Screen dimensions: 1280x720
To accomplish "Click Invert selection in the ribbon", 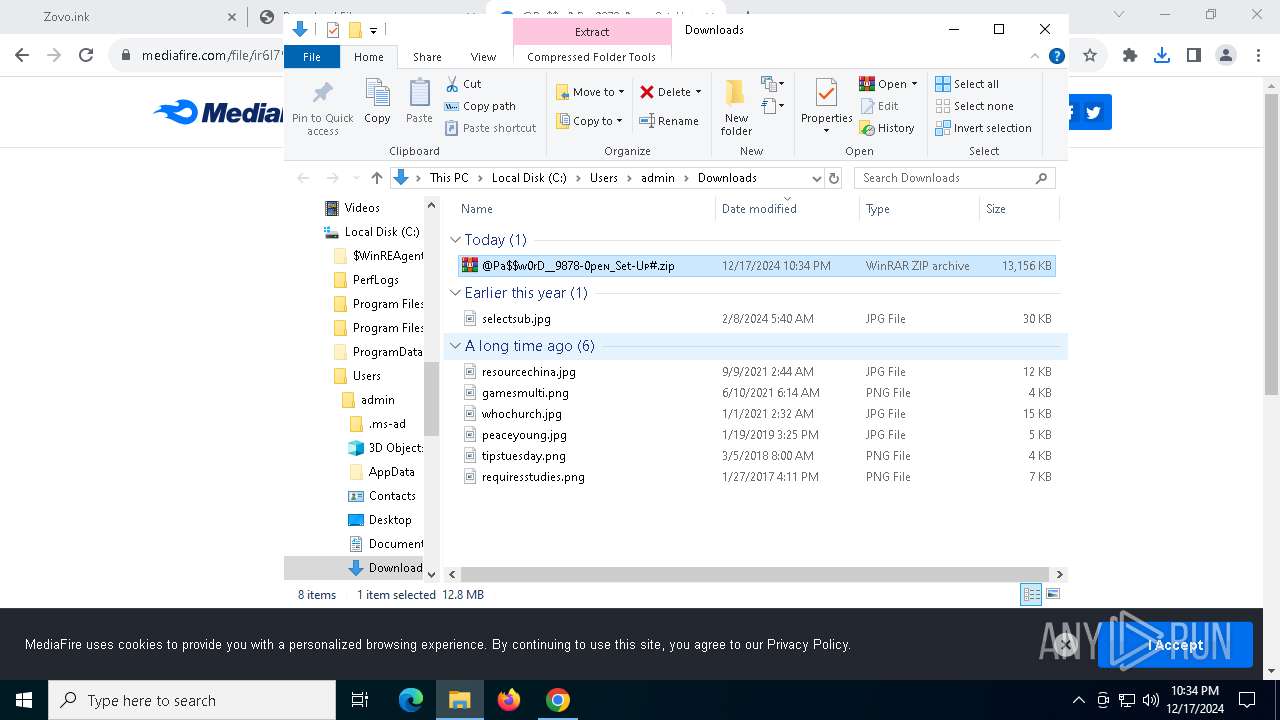I will point(983,128).
